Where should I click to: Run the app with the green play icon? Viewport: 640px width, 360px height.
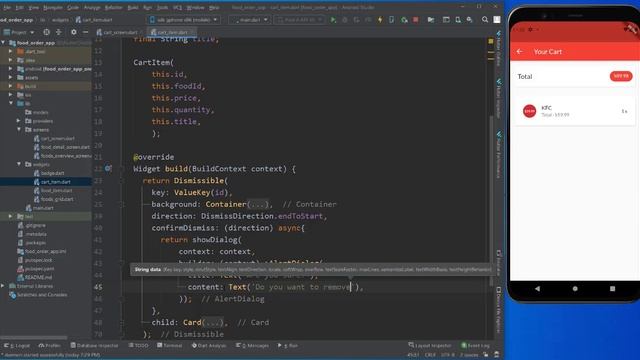point(333,20)
